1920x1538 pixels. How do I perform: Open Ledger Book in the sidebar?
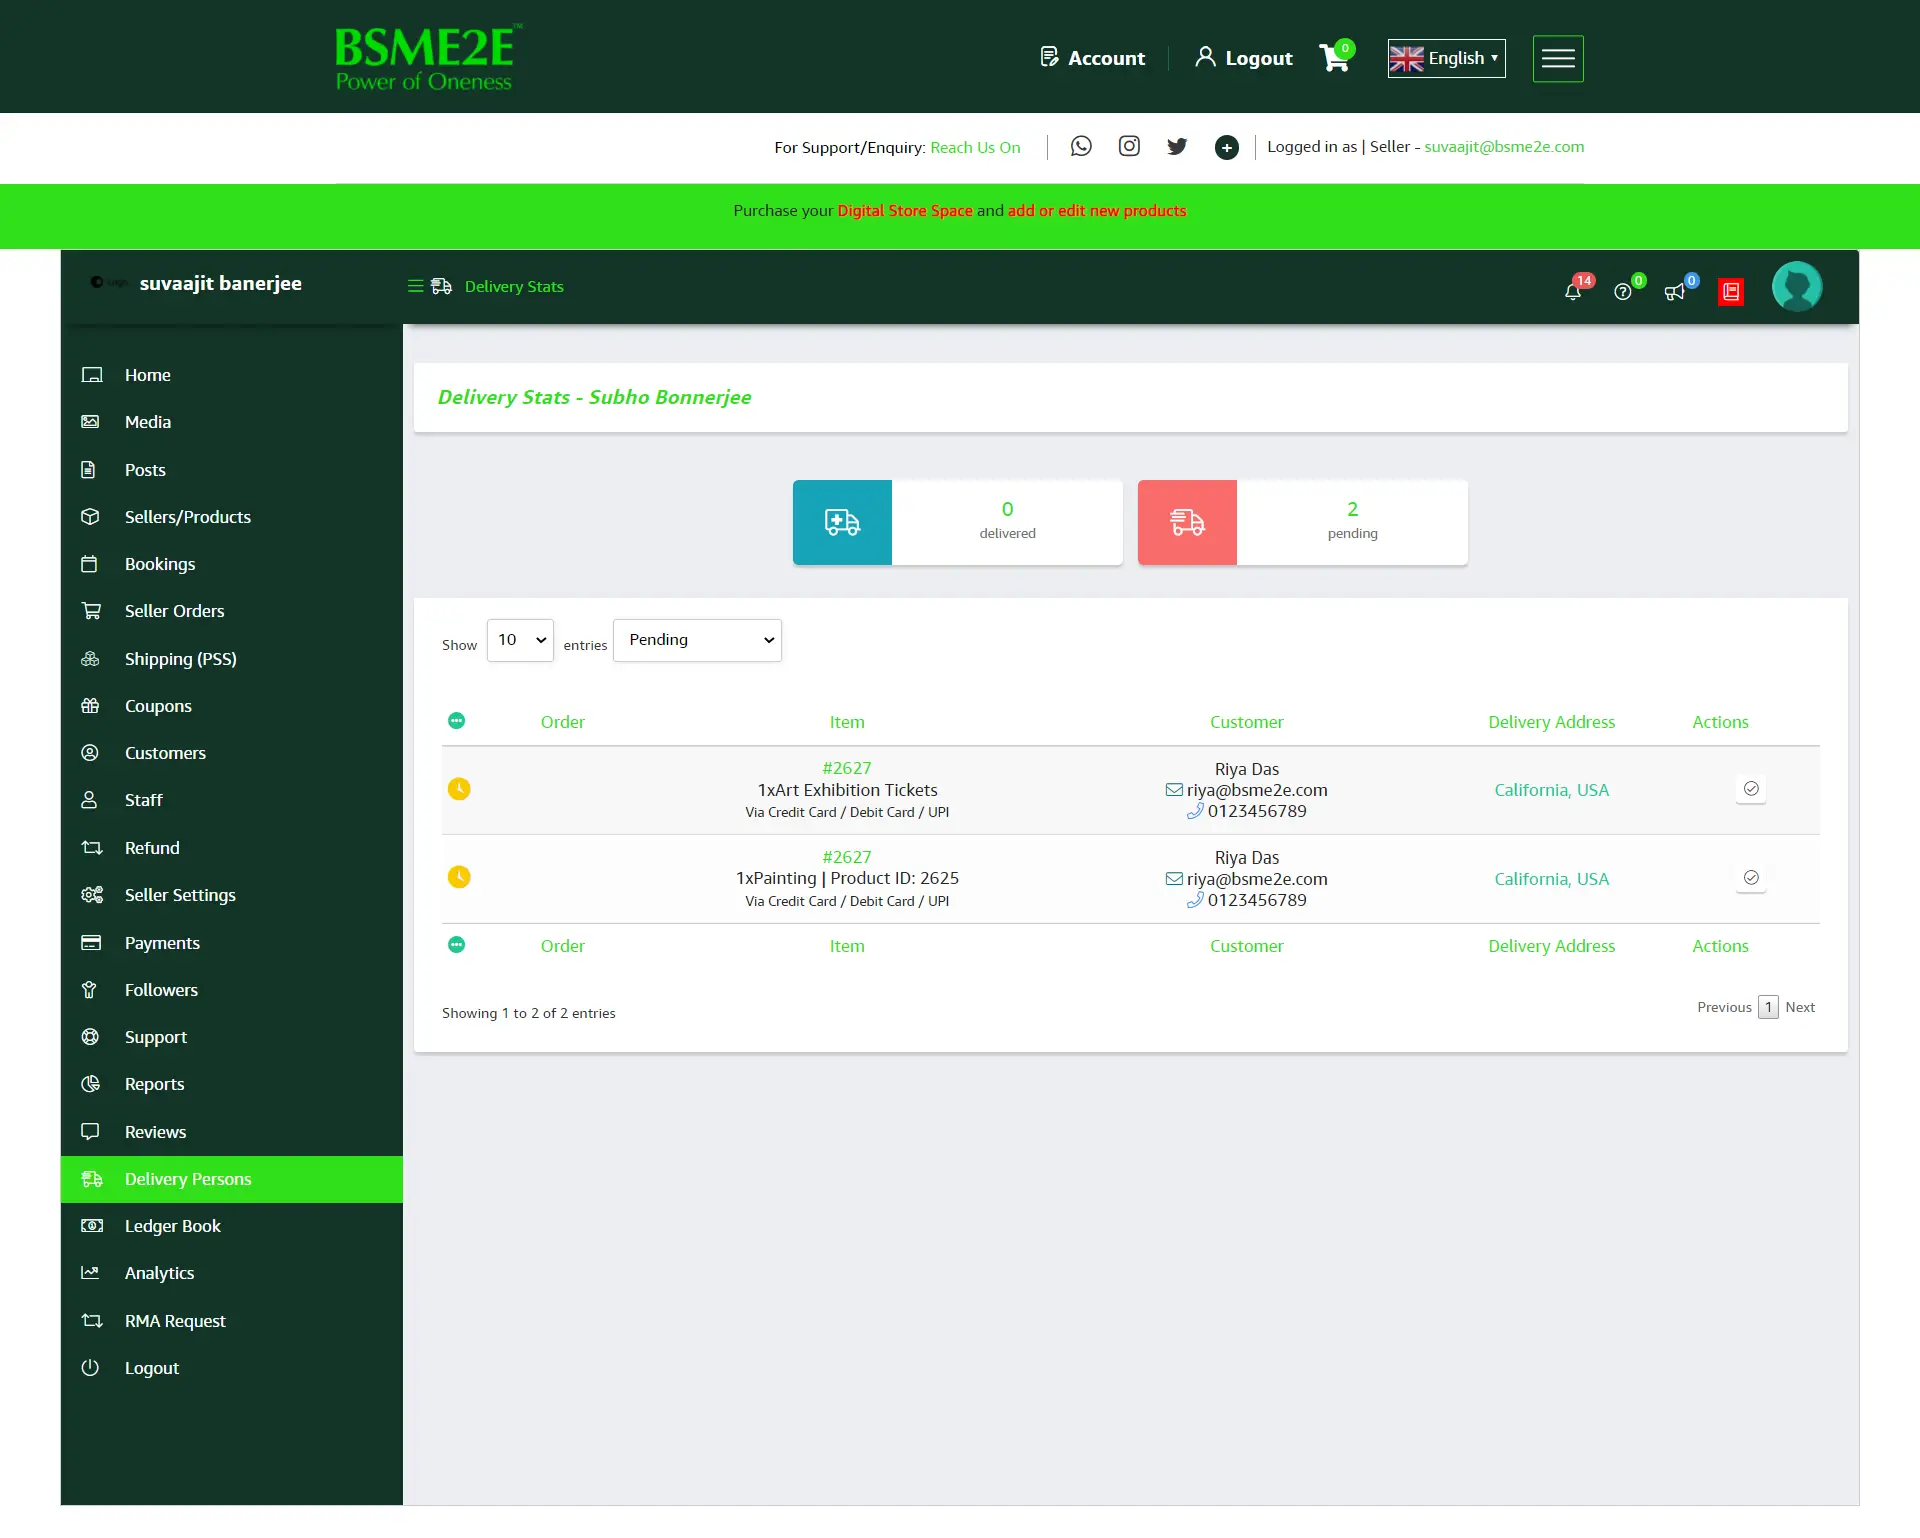[232, 1226]
